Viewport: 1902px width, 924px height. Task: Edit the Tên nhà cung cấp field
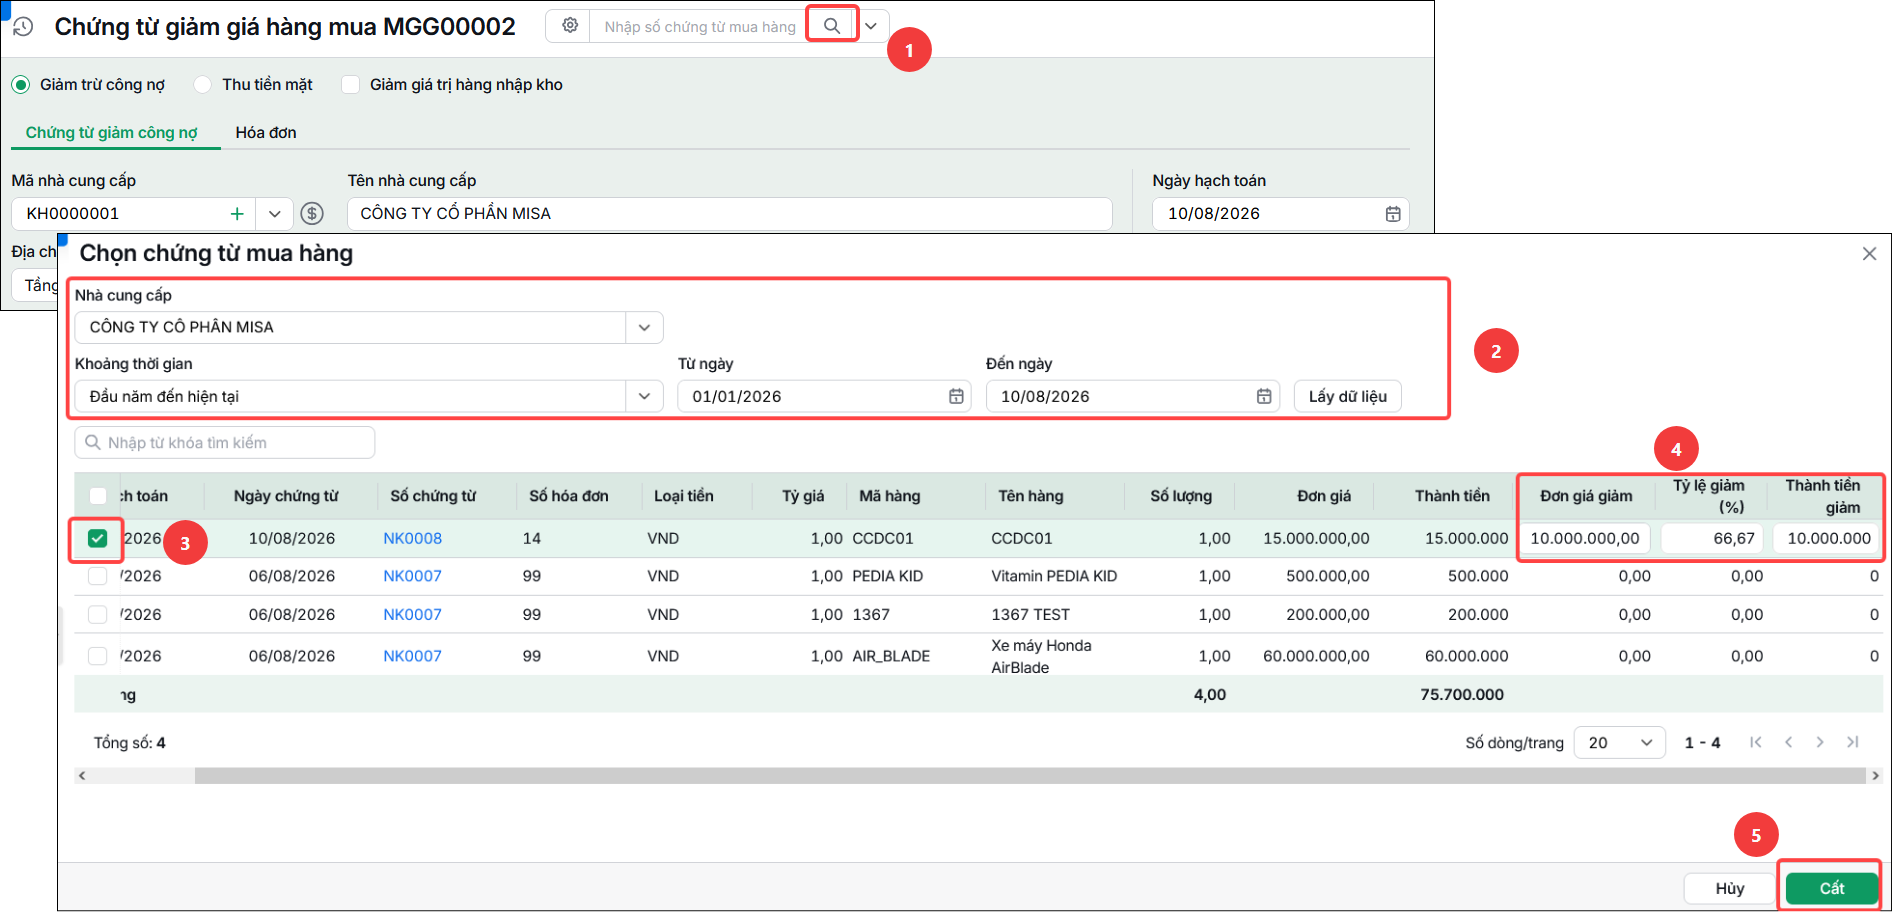click(x=730, y=214)
